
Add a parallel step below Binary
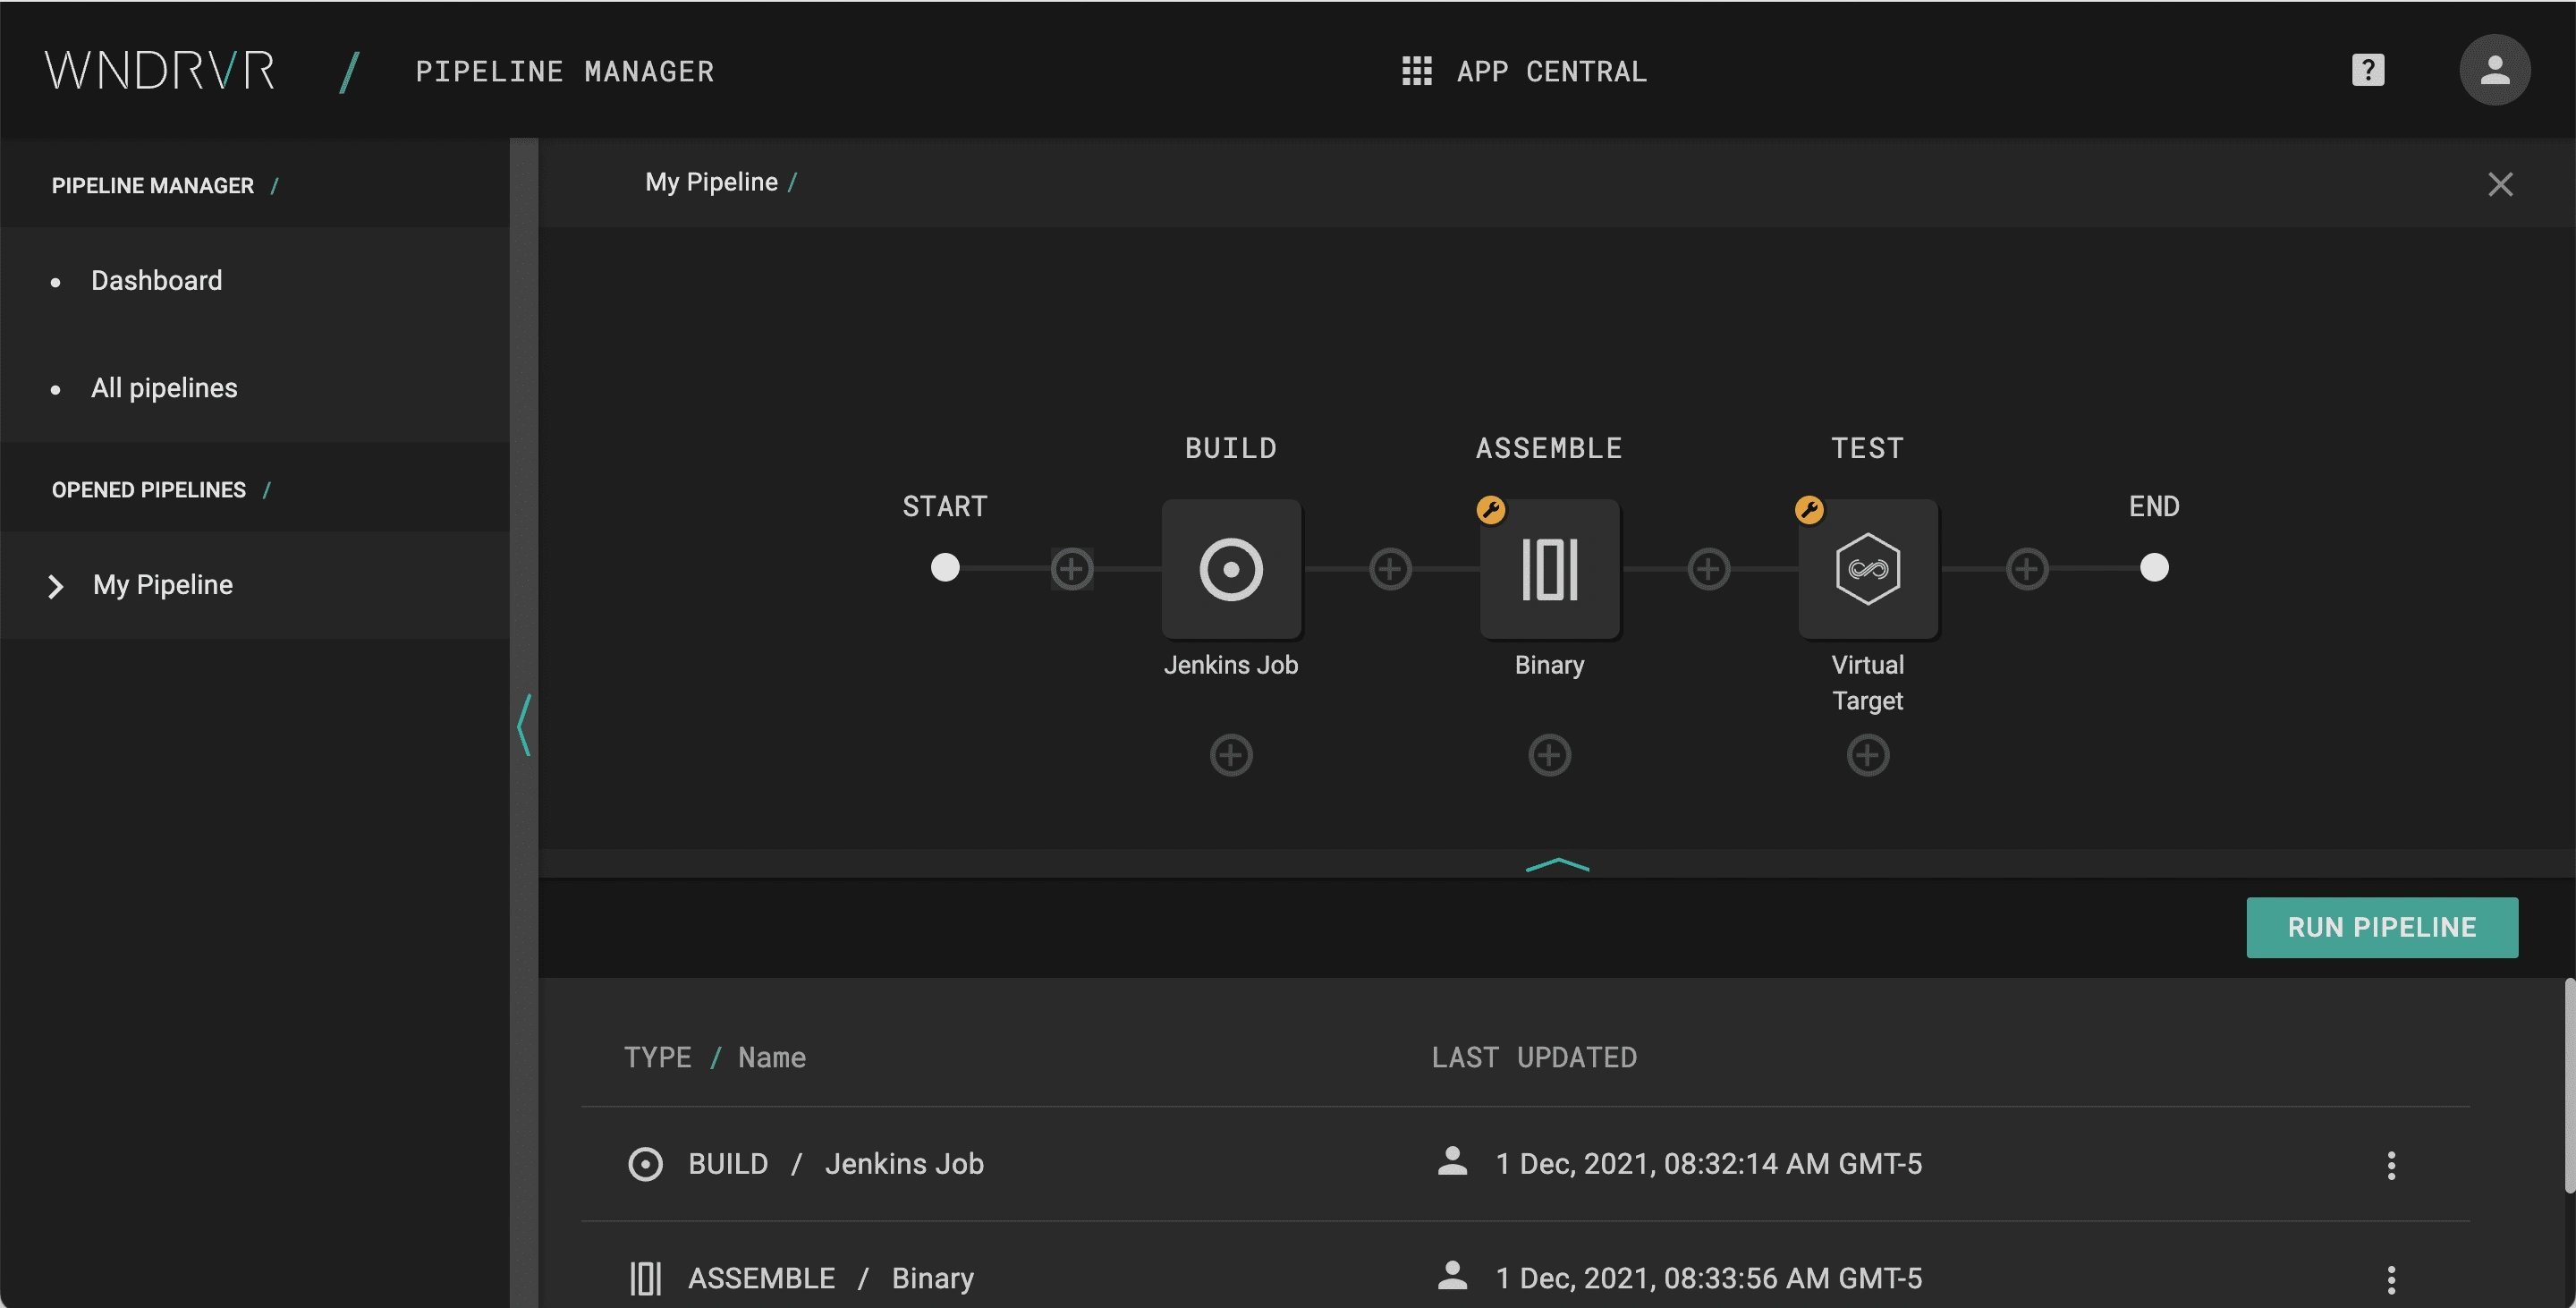point(1549,755)
